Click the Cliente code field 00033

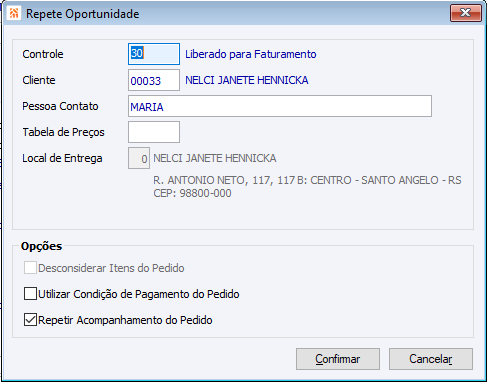[x=154, y=80]
